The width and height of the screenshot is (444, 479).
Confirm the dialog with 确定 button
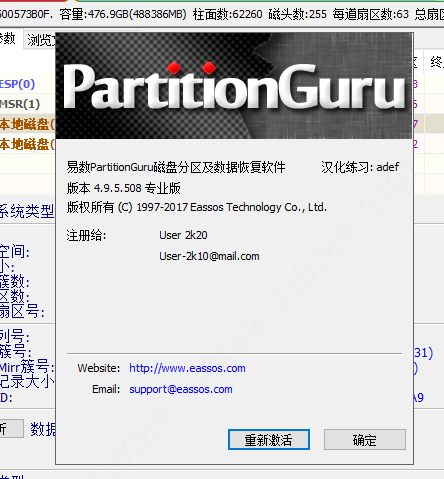365,440
